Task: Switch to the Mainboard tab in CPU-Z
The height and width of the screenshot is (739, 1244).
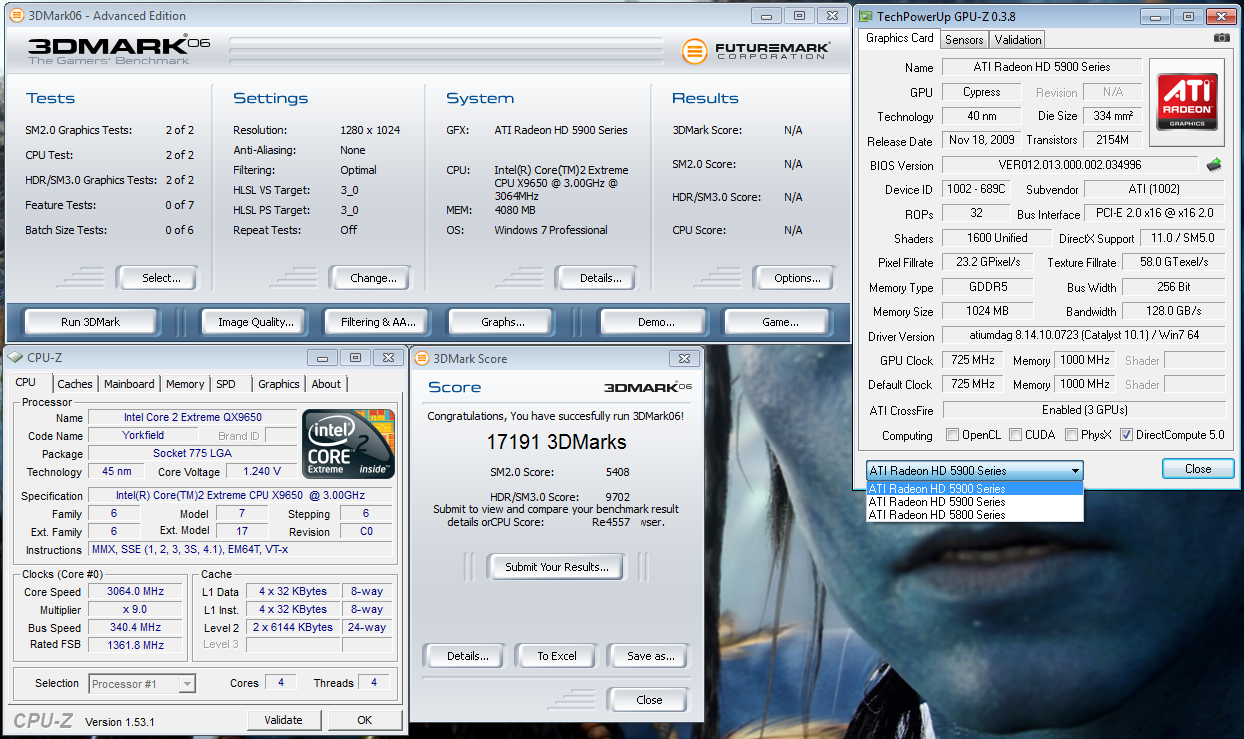Action: [130, 384]
